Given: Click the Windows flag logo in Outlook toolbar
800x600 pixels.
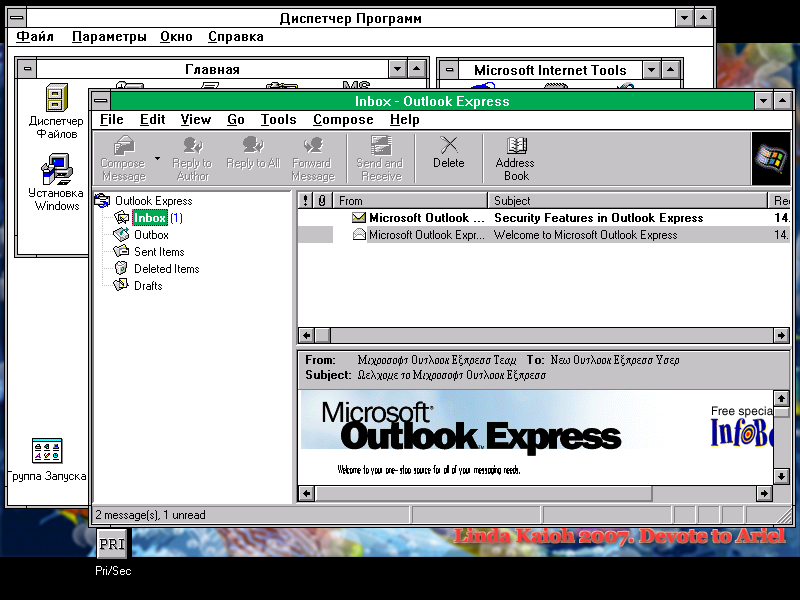Looking at the screenshot, I should 771,159.
